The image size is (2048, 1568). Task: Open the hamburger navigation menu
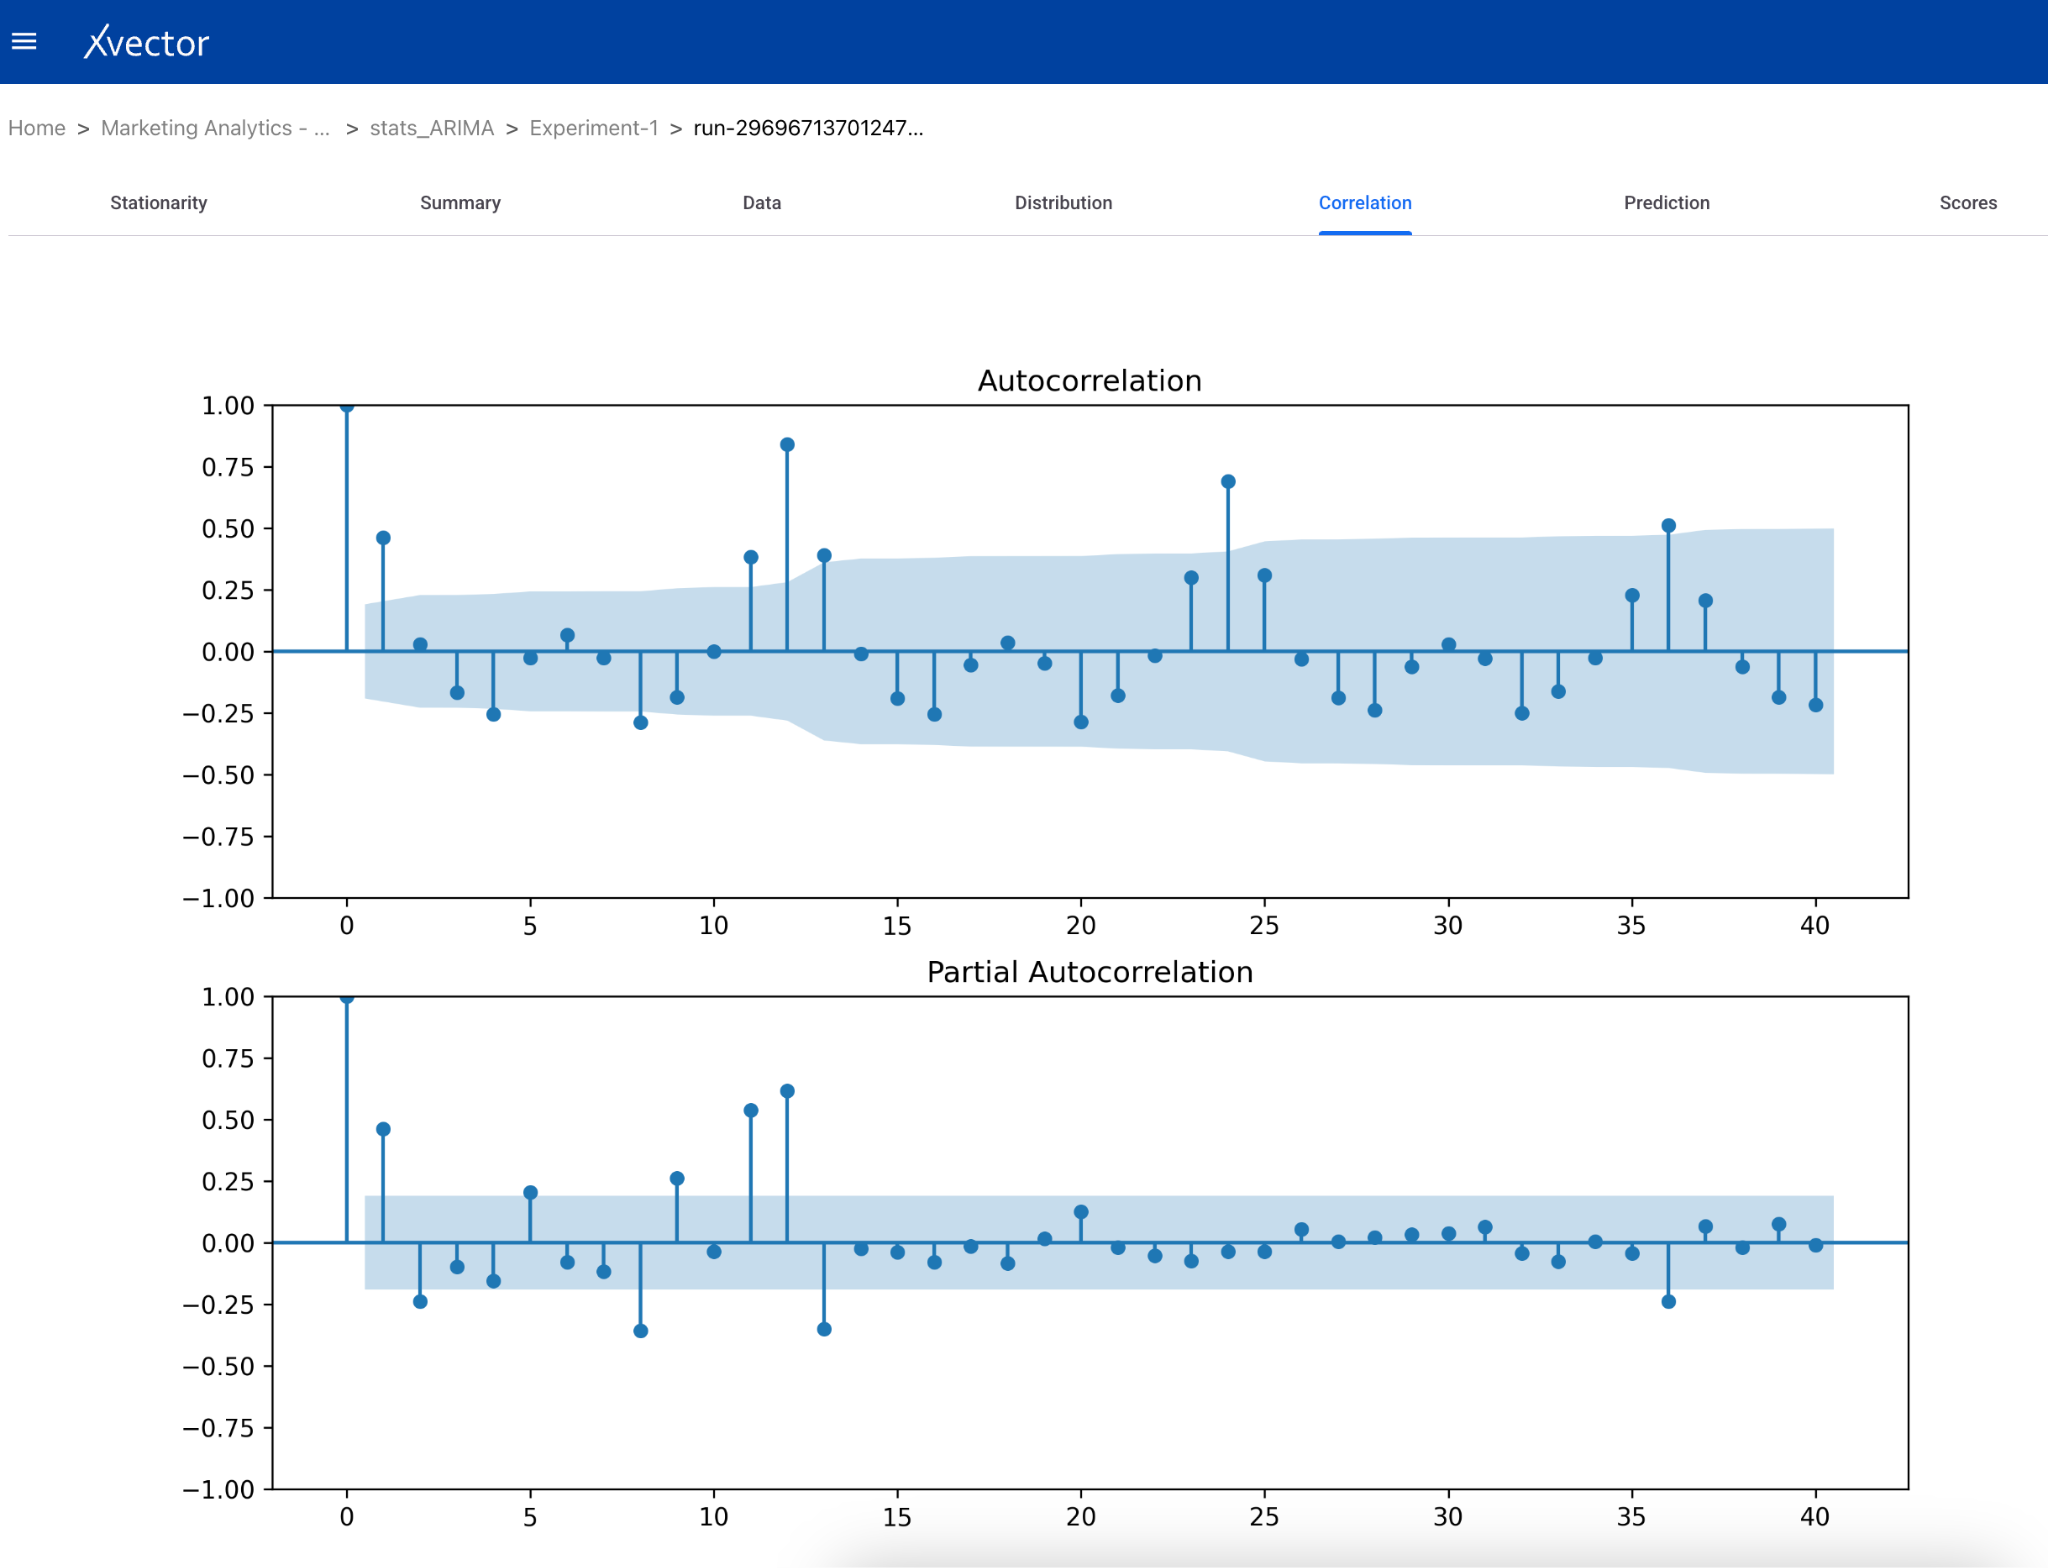coord(24,41)
